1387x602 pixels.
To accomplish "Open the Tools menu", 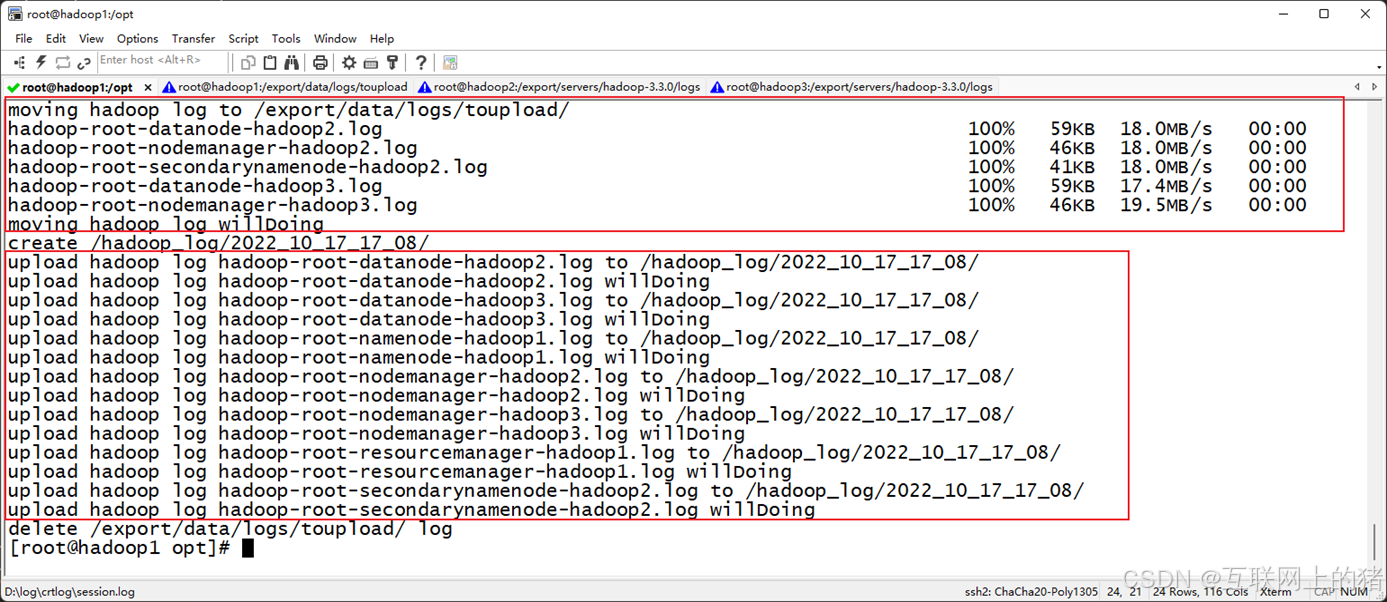I will tap(286, 38).
